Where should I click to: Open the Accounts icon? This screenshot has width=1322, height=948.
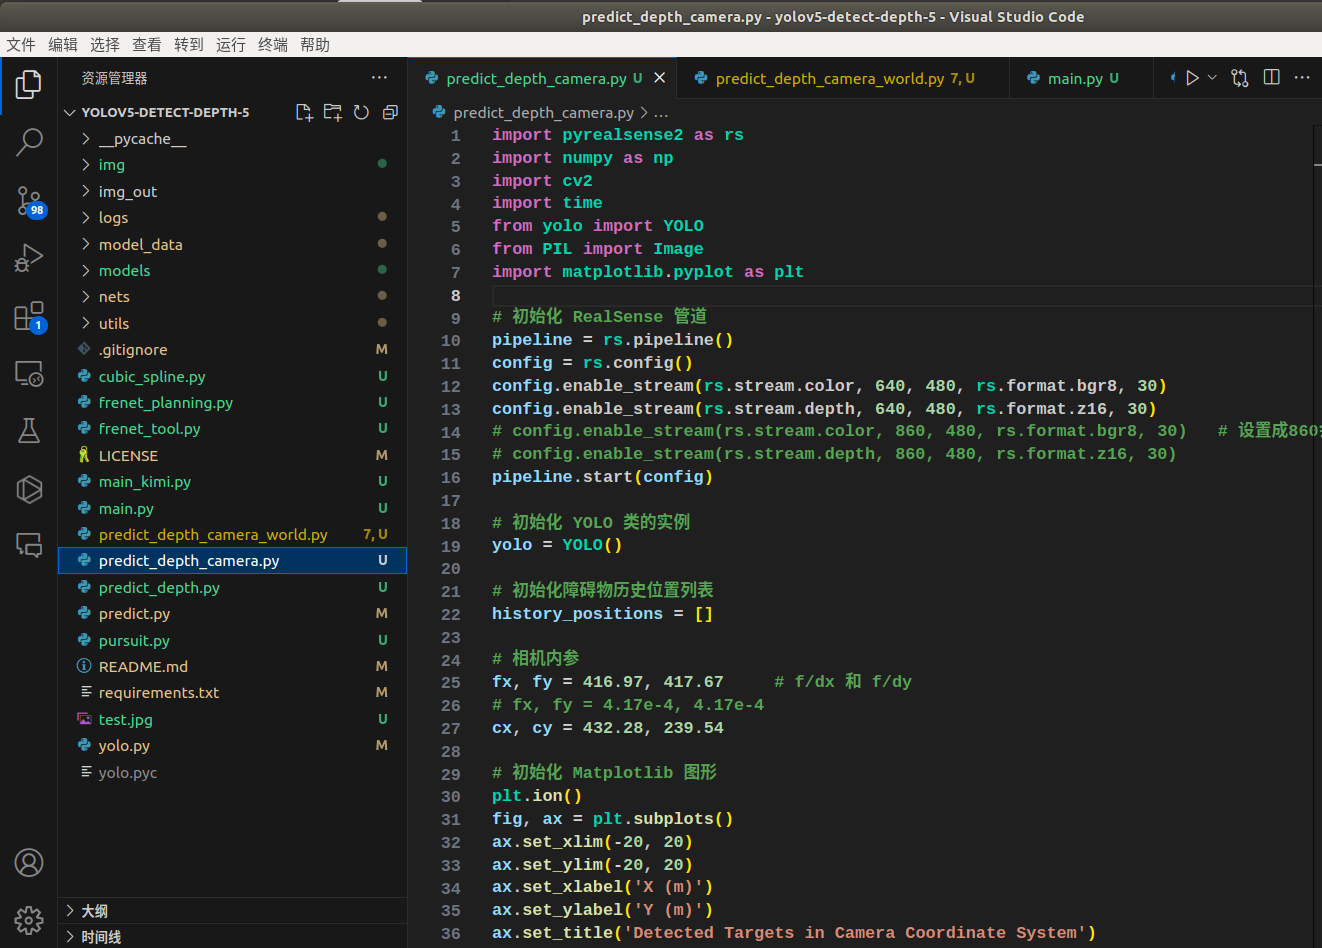pos(29,862)
